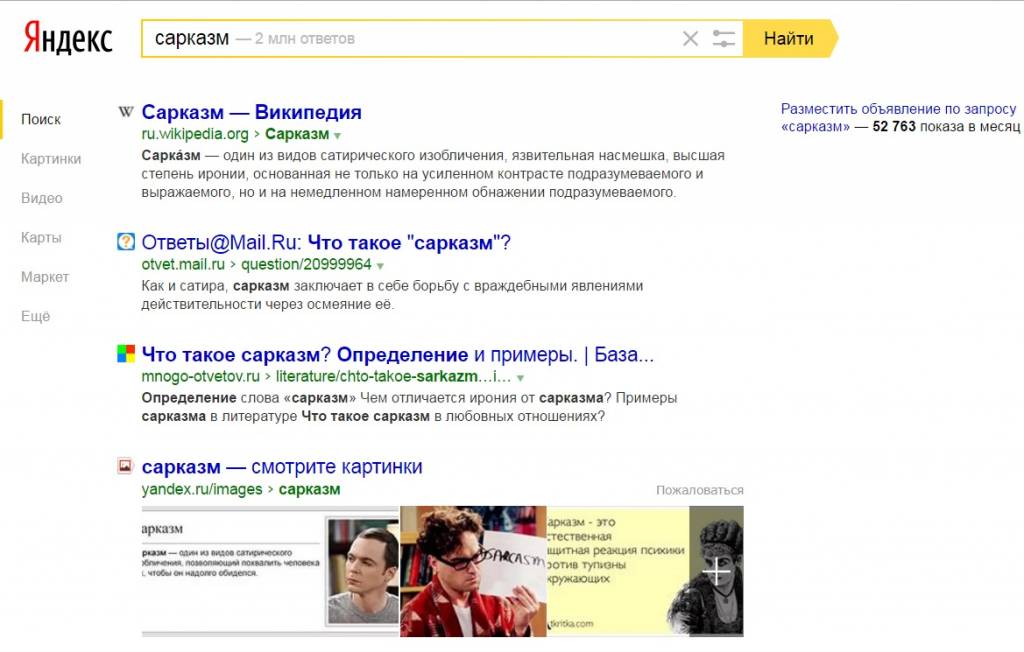Image resolution: width=1024 pixels, height=652 pixels.
Task: Click the Яндекс logo
Action: (68, 37)
